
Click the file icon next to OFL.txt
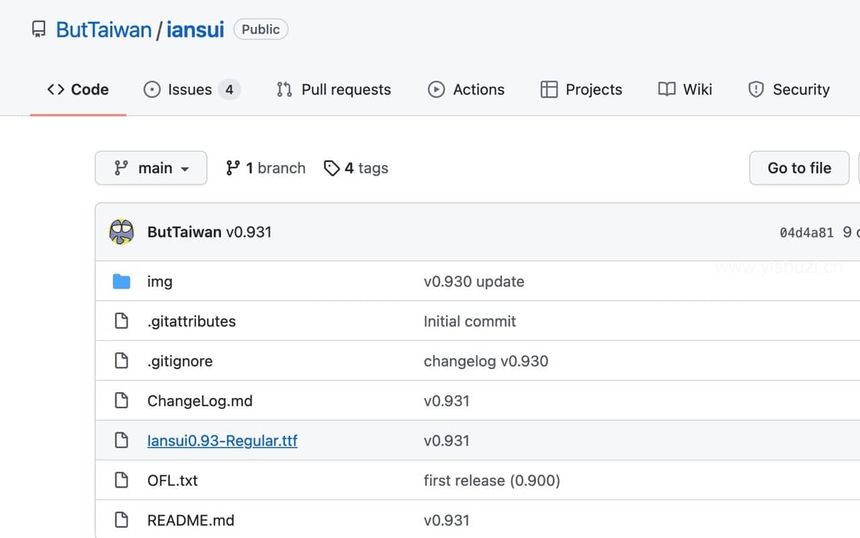click(121, 481)
